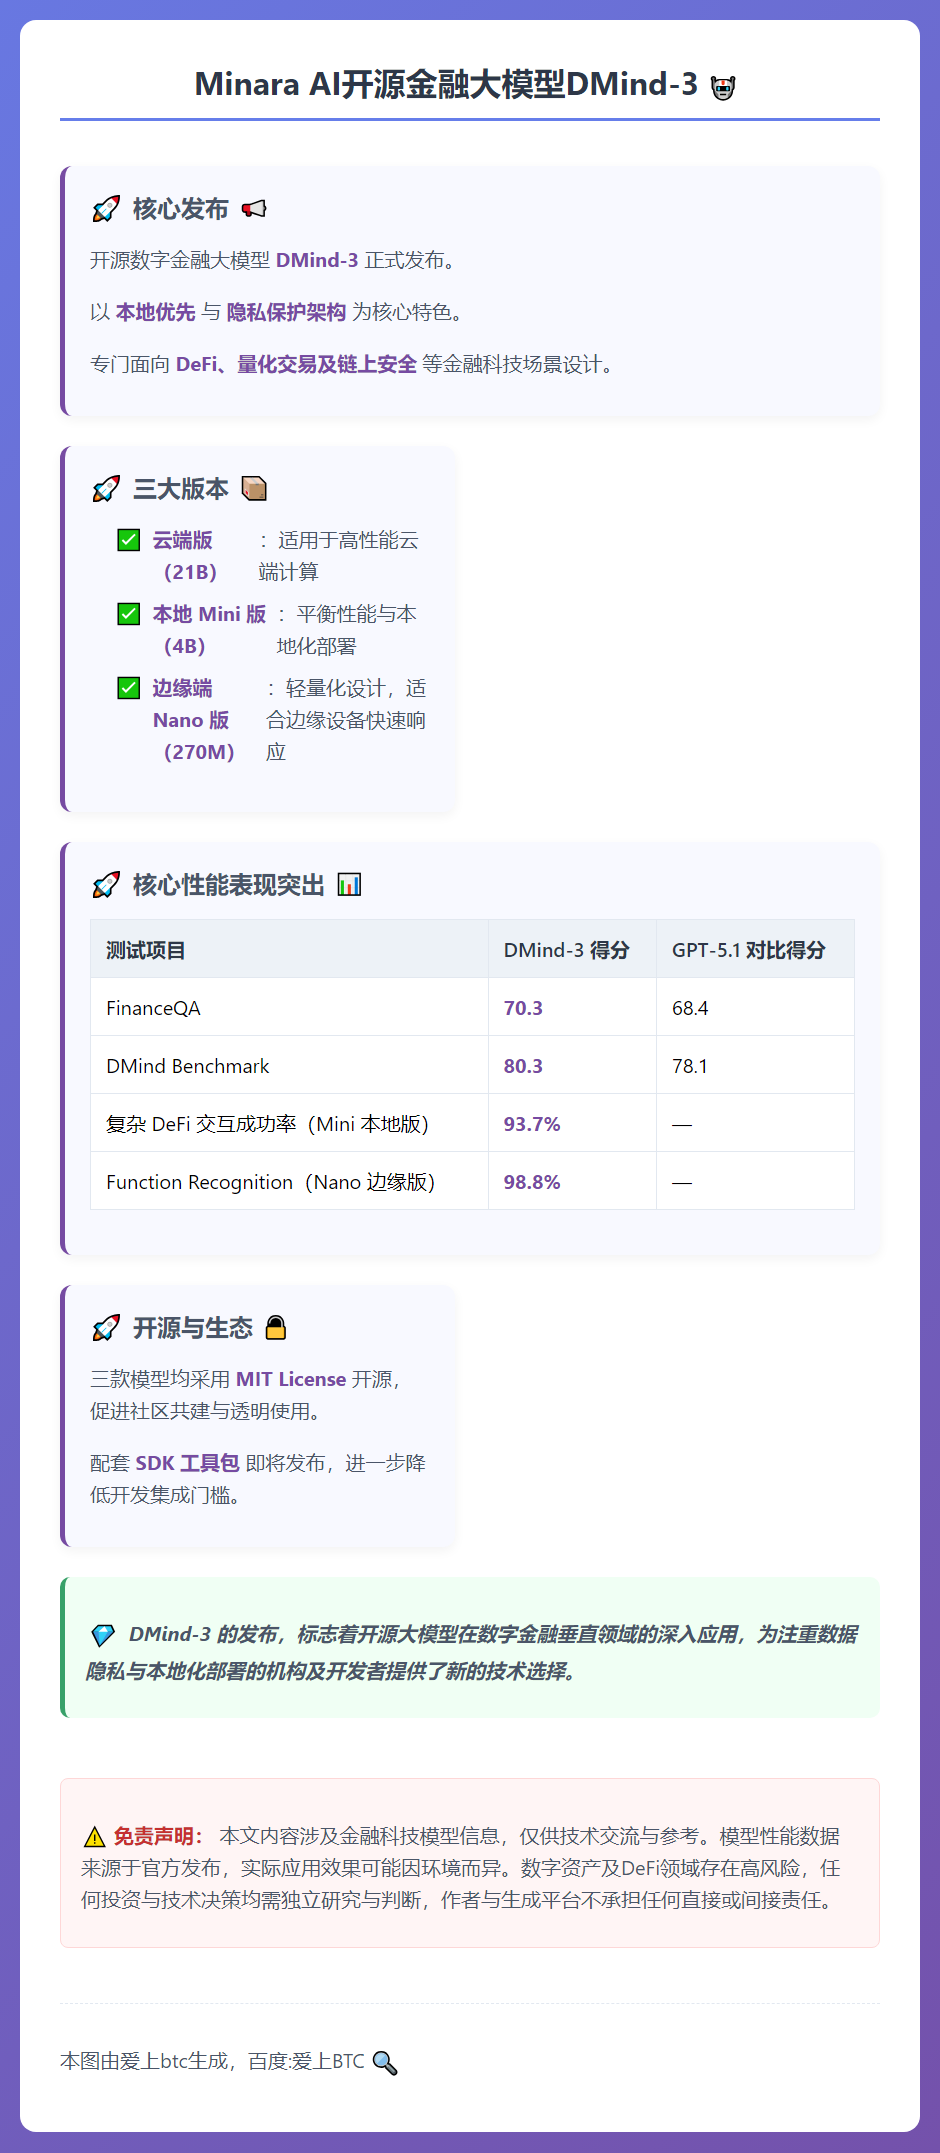Click the package box icon after 三大版本
This screenshot has height=2153, width=940.
click(x=255, y=489)
